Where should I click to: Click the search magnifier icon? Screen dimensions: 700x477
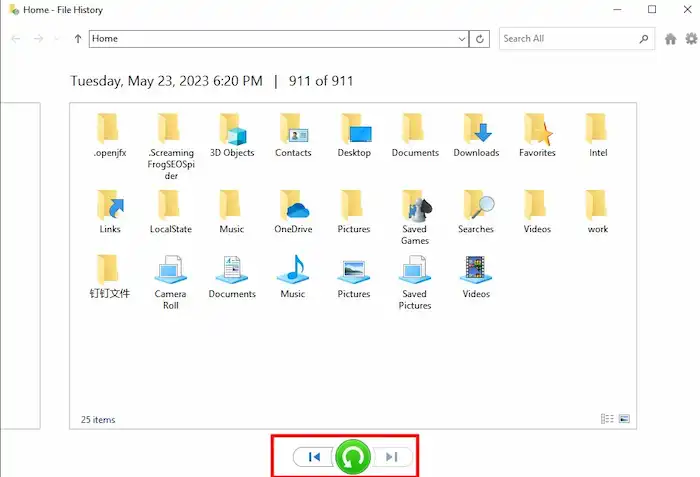tap(644, 39)
